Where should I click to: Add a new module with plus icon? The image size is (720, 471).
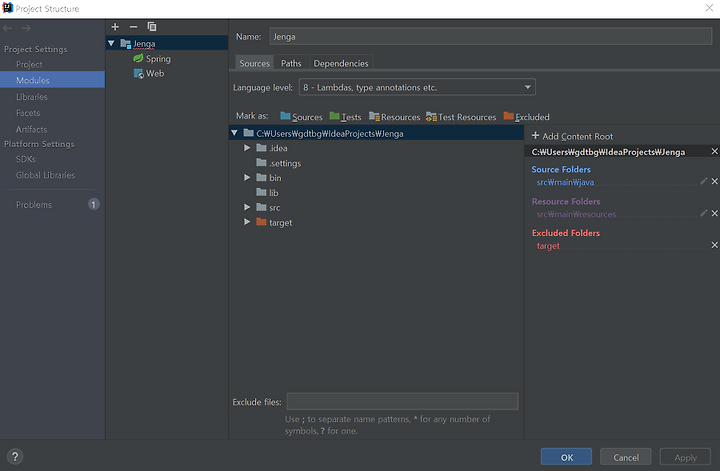coord(115,27)
